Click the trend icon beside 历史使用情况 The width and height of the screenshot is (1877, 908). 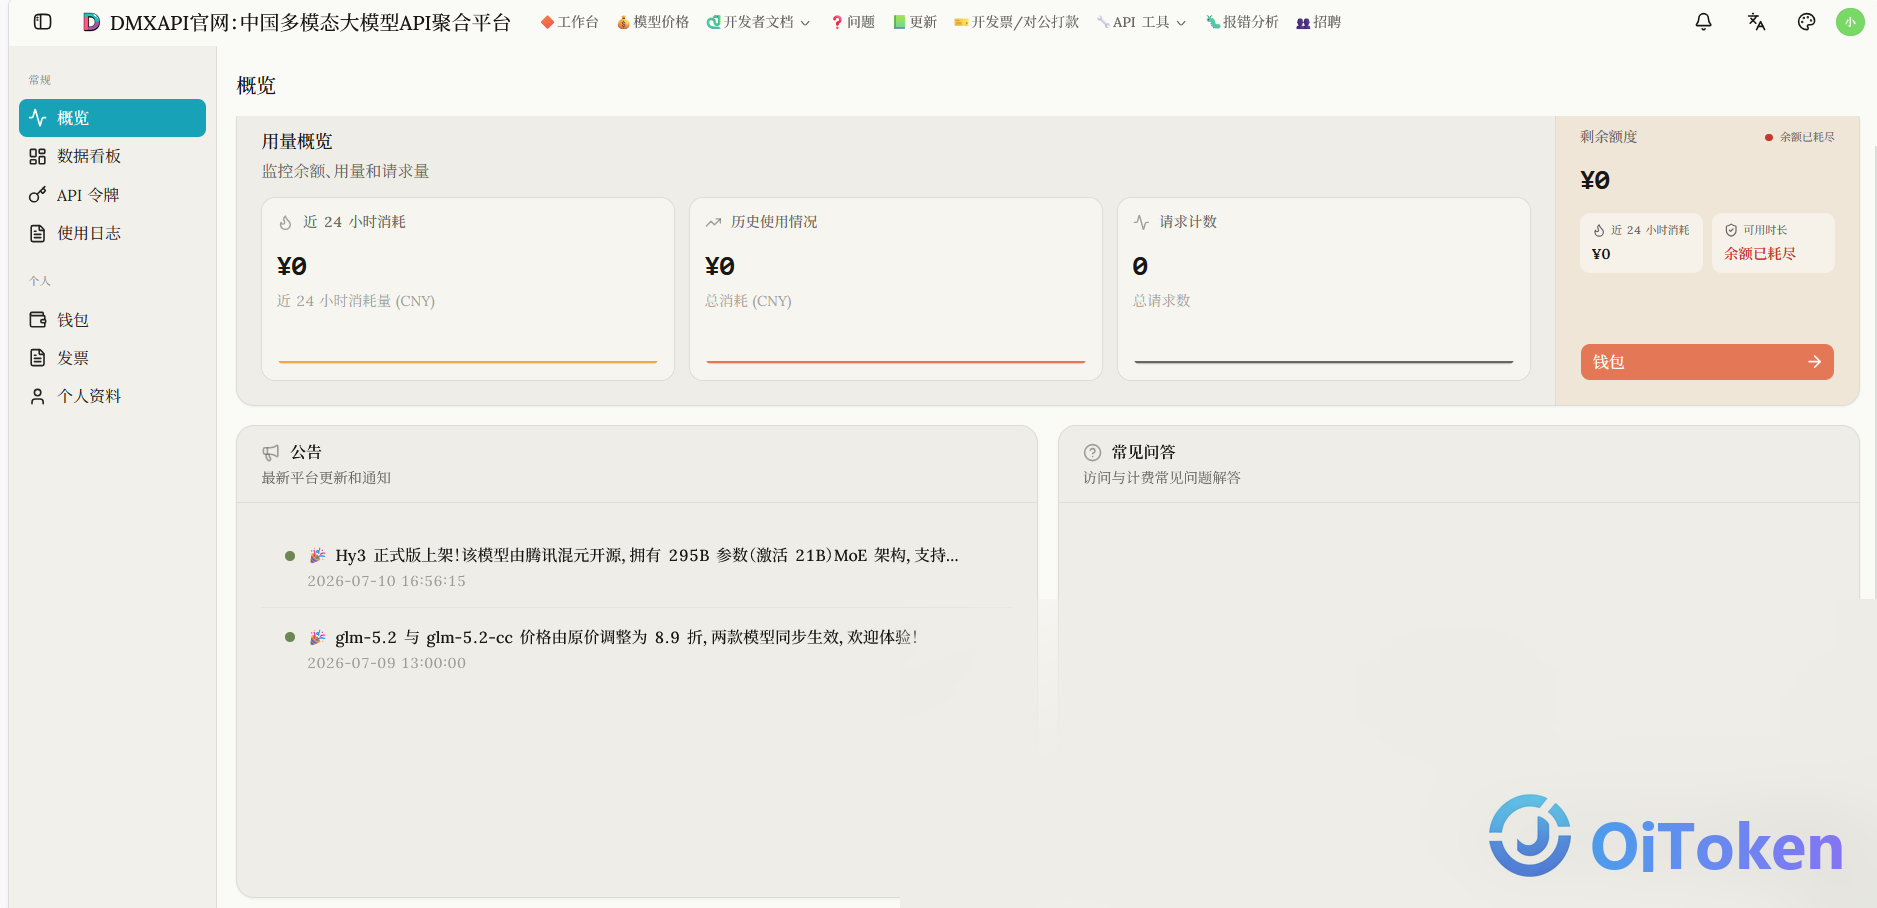click(x=713, y=222)
